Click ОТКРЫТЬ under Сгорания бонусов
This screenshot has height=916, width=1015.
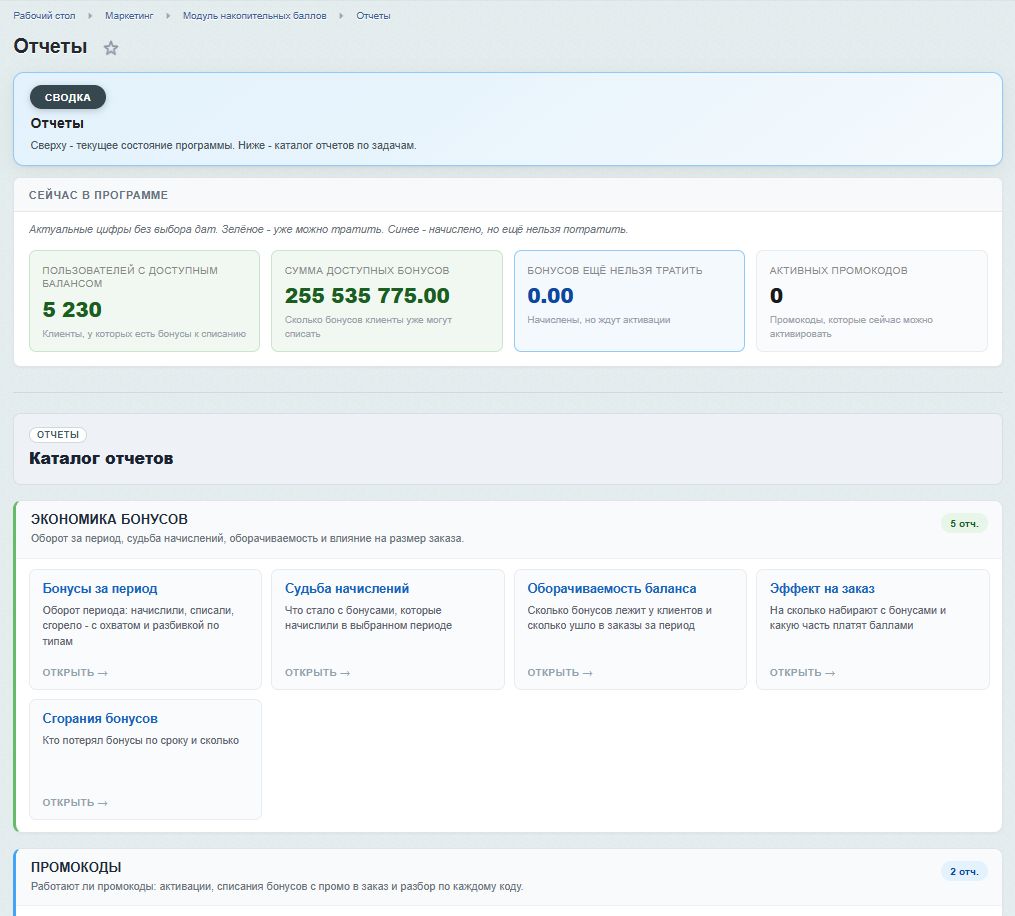coord(75,803)
